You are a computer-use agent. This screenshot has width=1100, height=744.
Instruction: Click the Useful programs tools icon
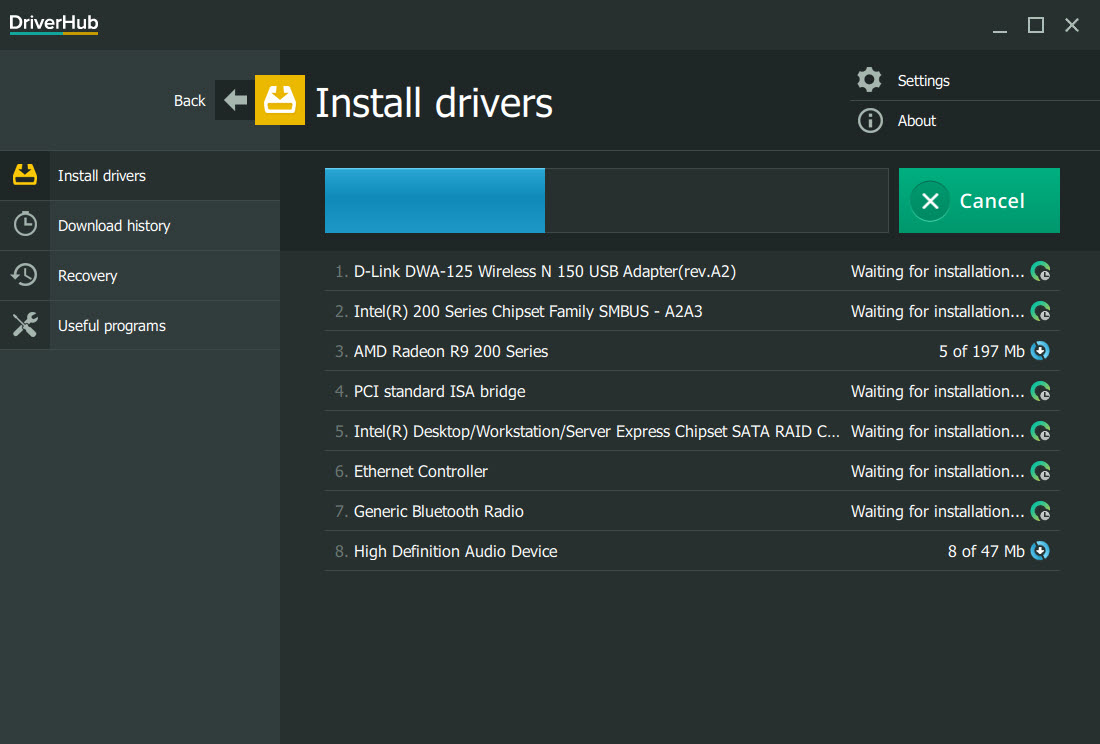click(x=25, y=325)
